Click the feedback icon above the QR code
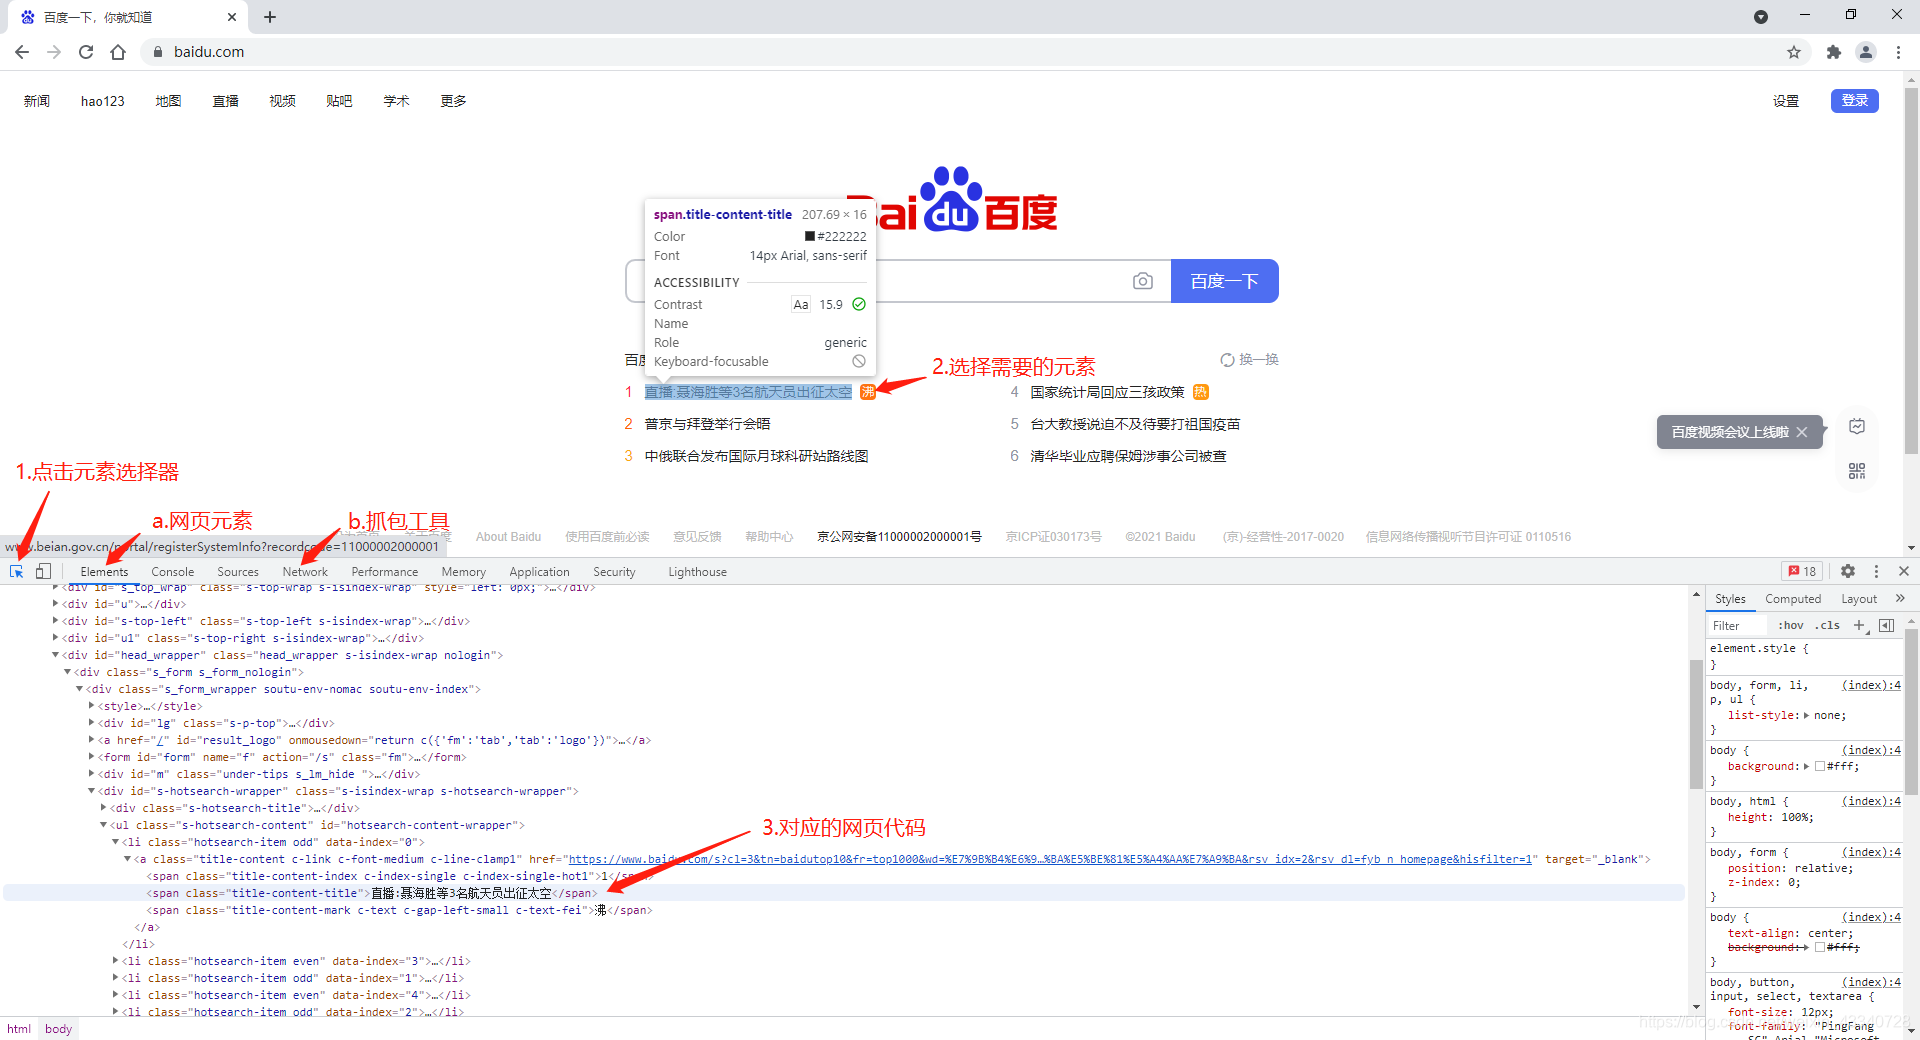 pos(1857,426)
